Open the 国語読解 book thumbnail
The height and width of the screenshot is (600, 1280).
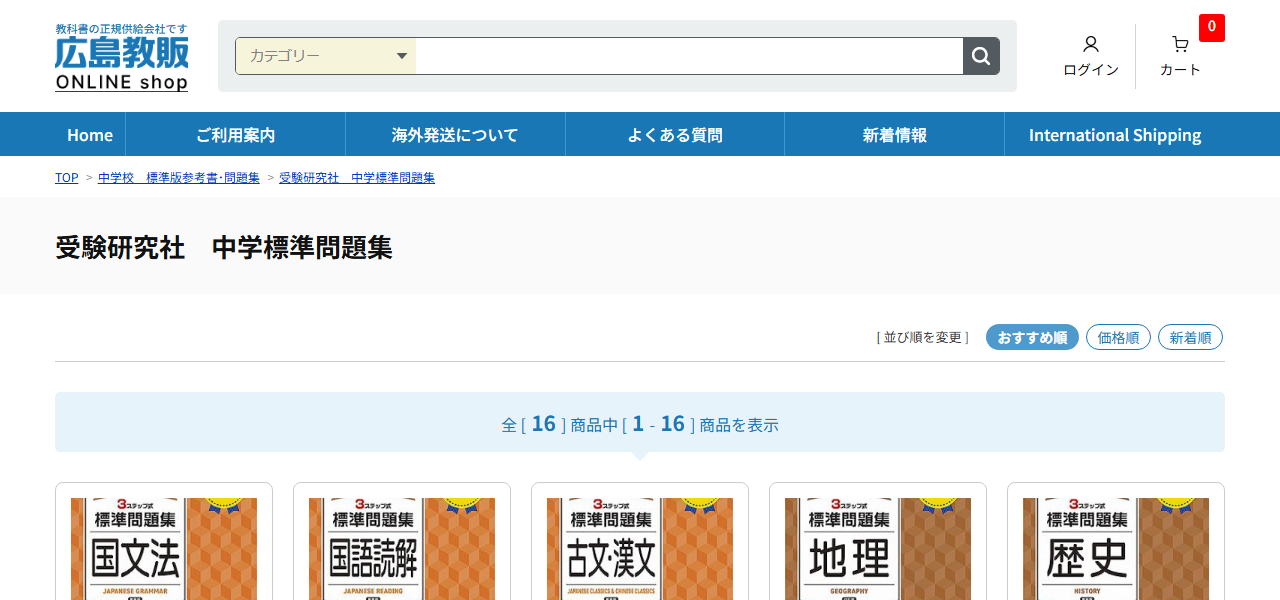[402, 549]
